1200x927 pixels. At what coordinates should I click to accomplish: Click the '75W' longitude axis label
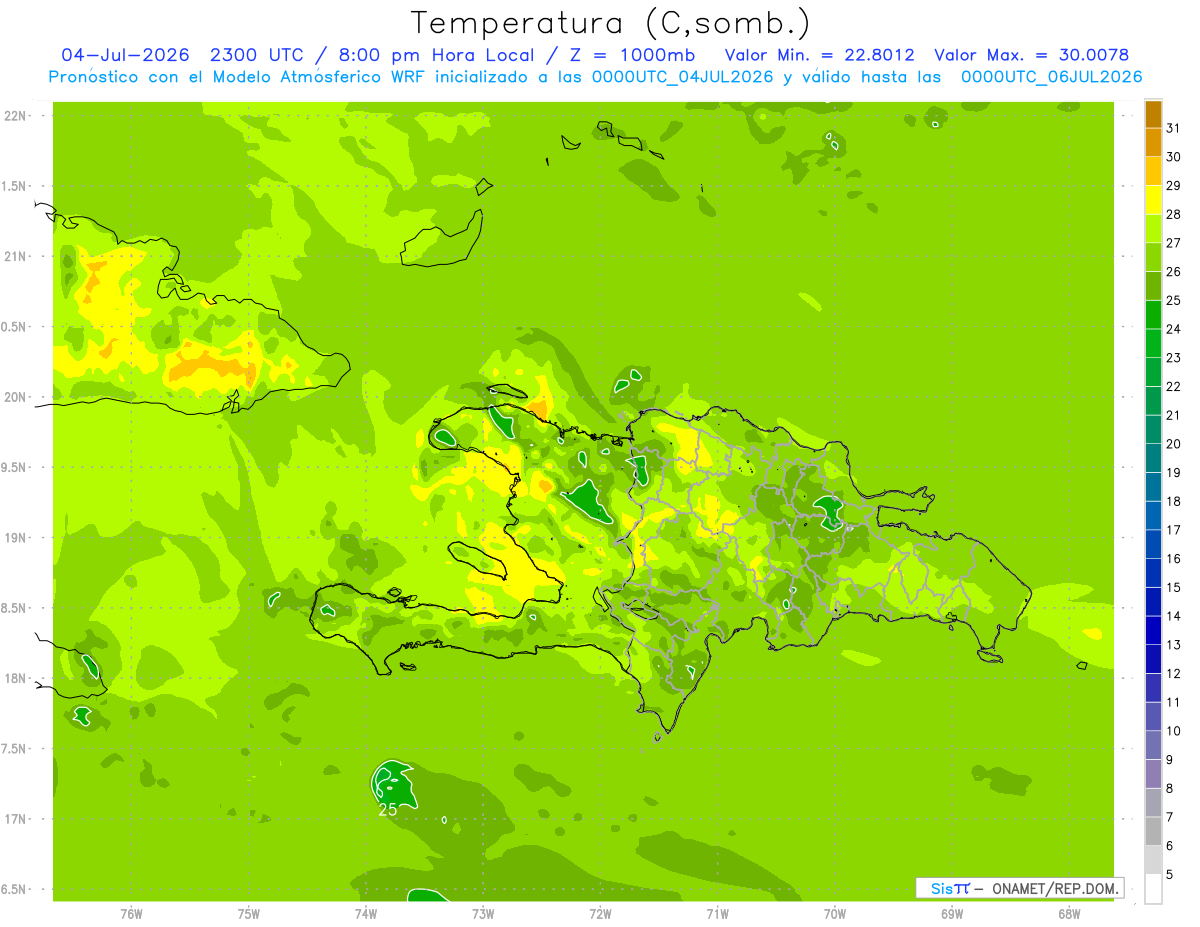tap(249, 914)
